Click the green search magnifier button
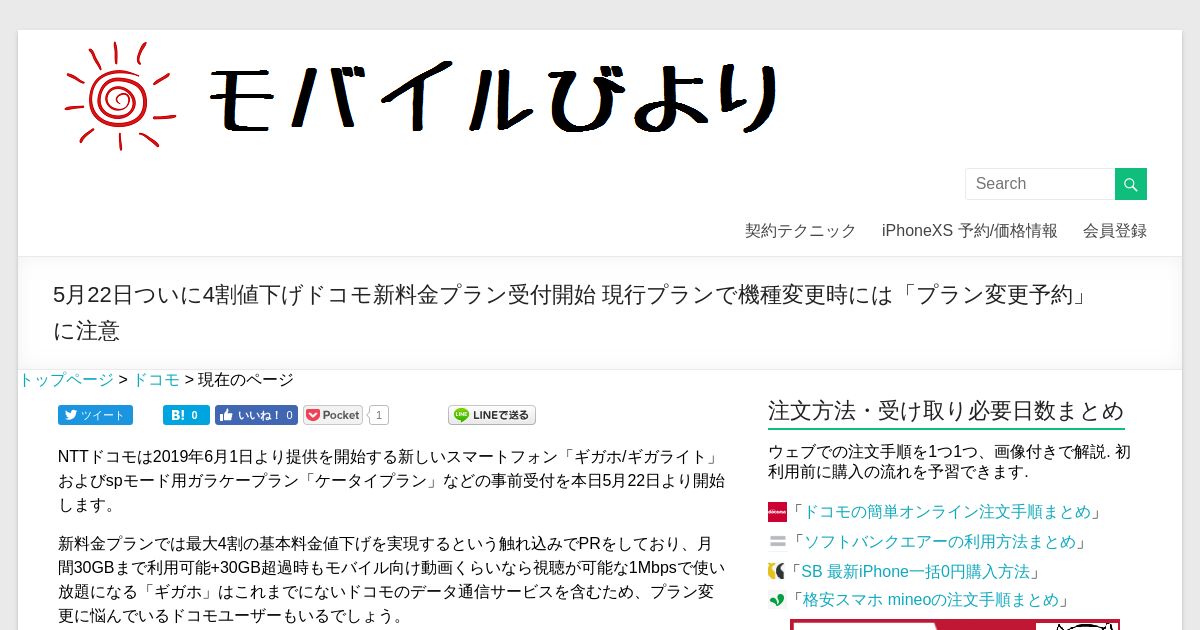This screenshot has width=1200, height=630. click(x=1131, y=184)
